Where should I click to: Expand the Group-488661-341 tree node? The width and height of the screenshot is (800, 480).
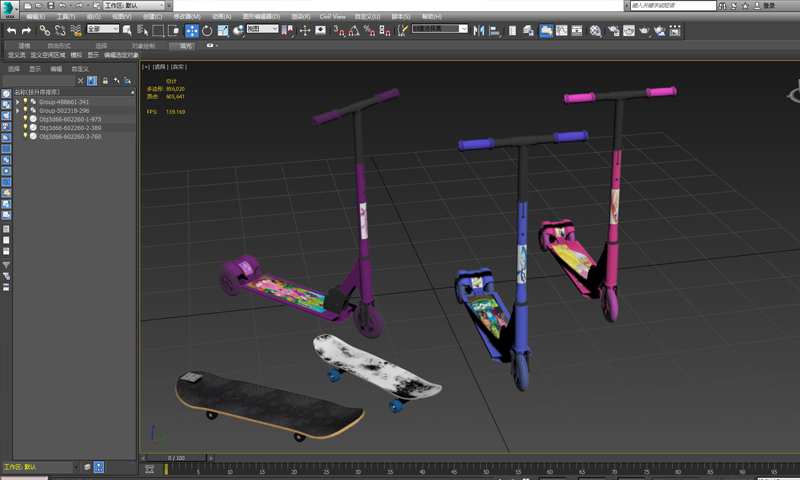pyautogui.click(x=17, y=102)
